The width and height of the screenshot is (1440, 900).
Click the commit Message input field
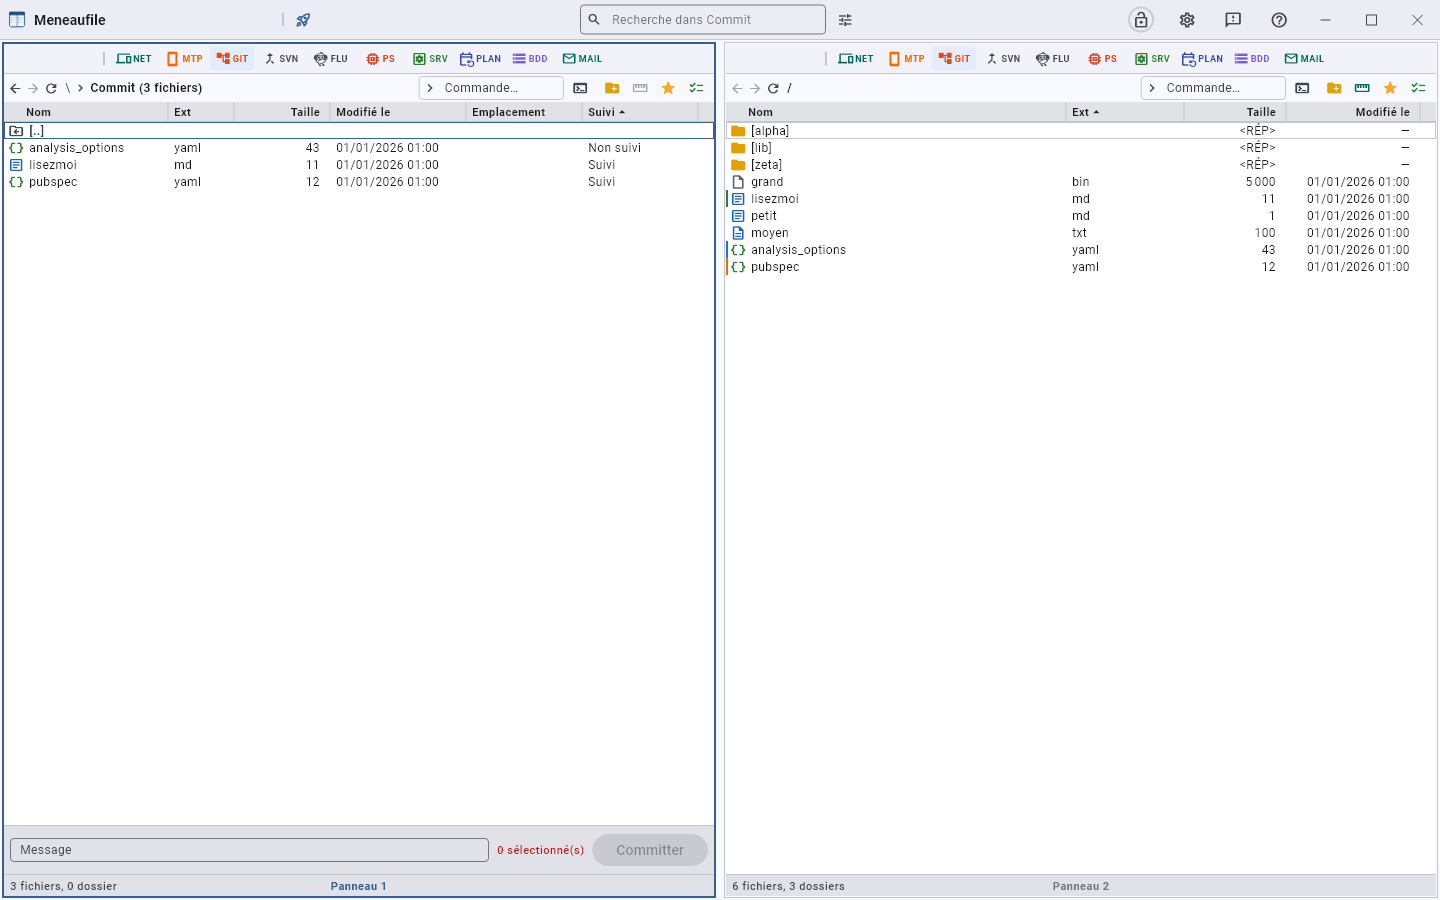coord(249,850)
